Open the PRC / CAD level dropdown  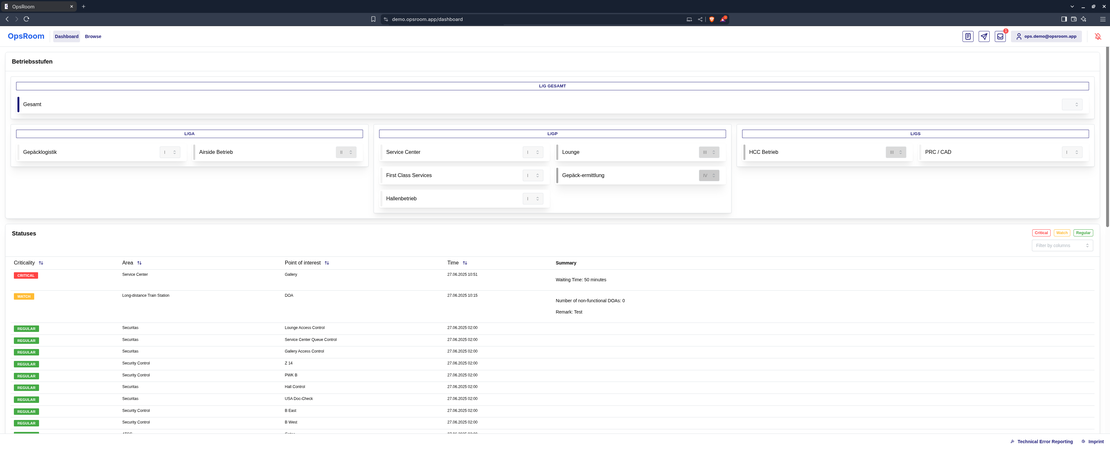[x=1072, y=152]
